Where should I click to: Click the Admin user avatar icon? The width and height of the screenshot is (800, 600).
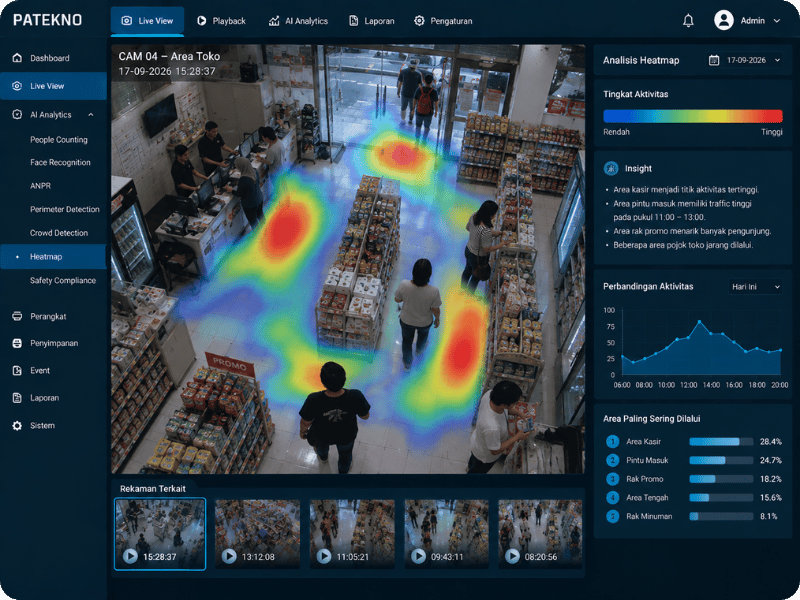click(x=723, y=20)
